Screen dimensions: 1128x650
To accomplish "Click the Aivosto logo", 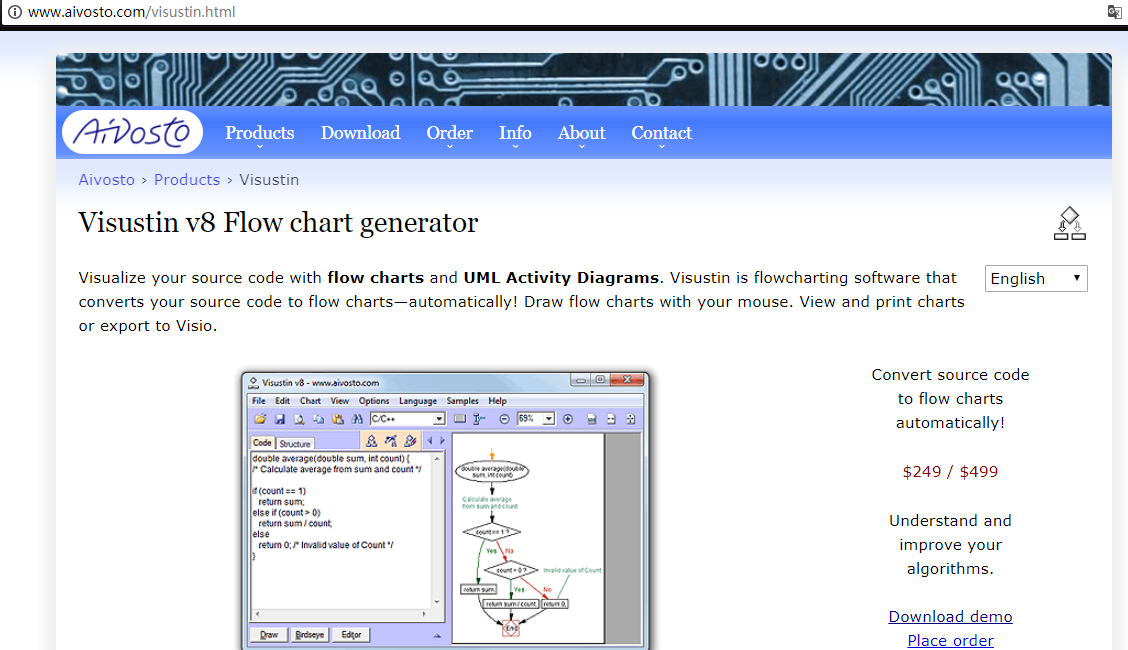I will [132, 132].
